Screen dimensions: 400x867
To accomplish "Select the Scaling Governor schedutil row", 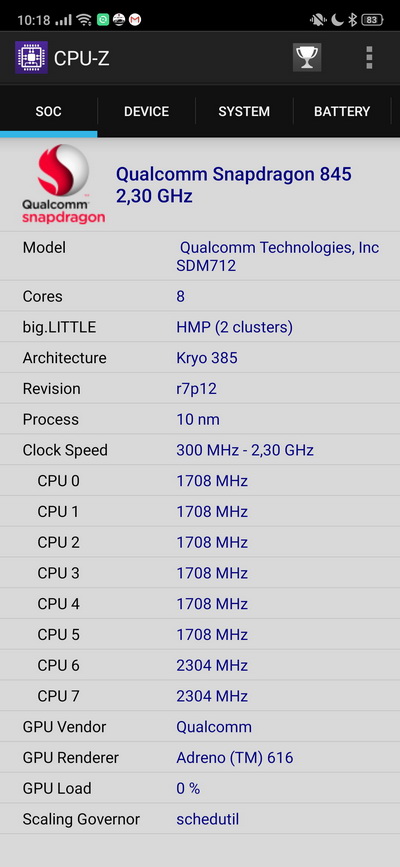I will (x=200, y=819).
